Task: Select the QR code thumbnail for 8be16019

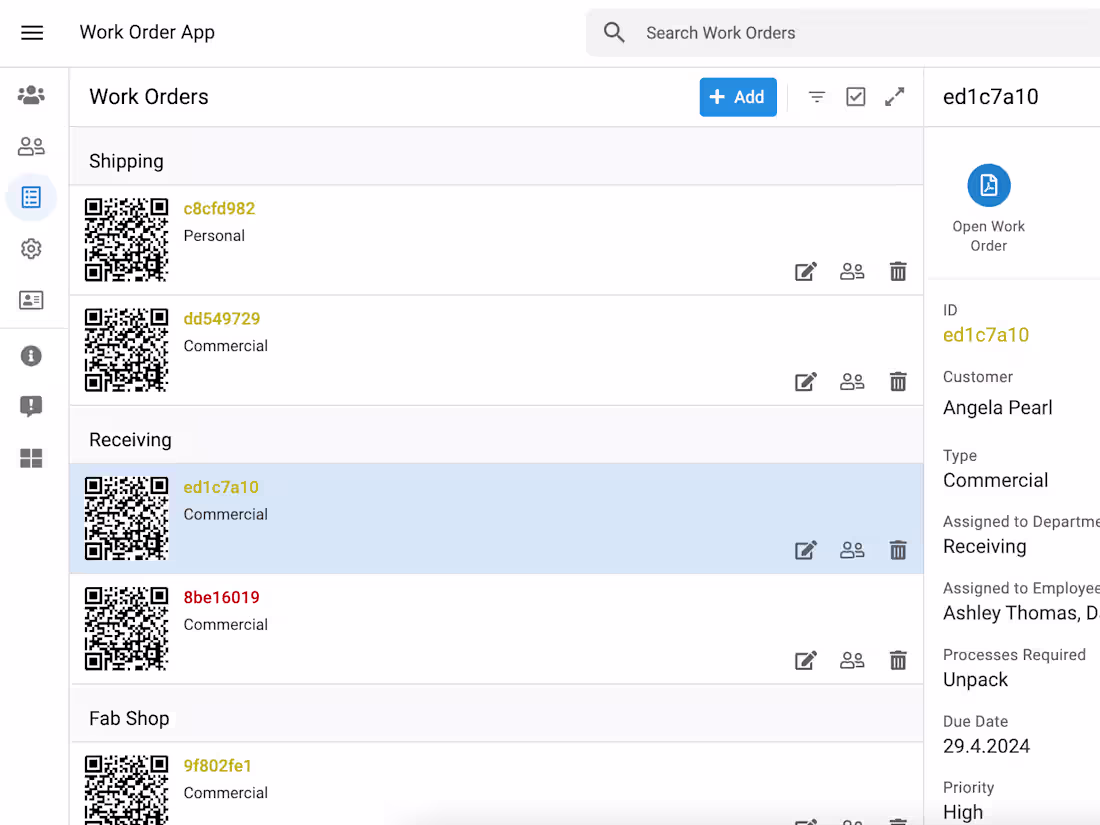Action: point(126,629)
